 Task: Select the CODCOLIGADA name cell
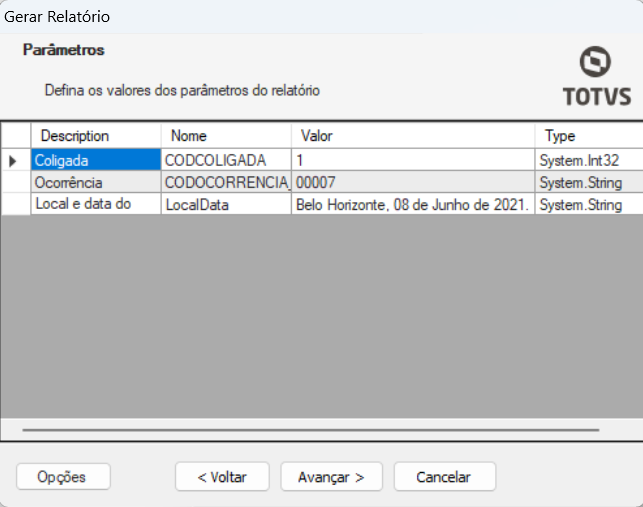(x=226, y=160)
